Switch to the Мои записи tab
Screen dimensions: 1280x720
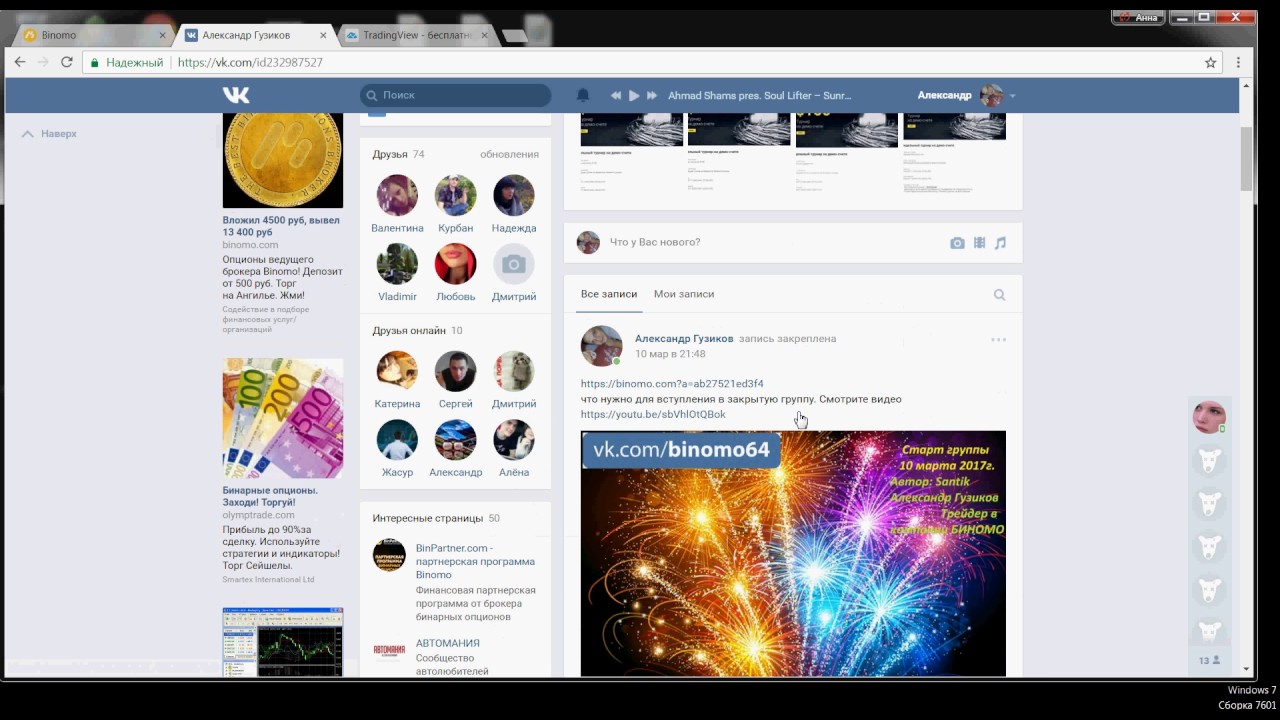pyautogui.click(x=684, y=294)
